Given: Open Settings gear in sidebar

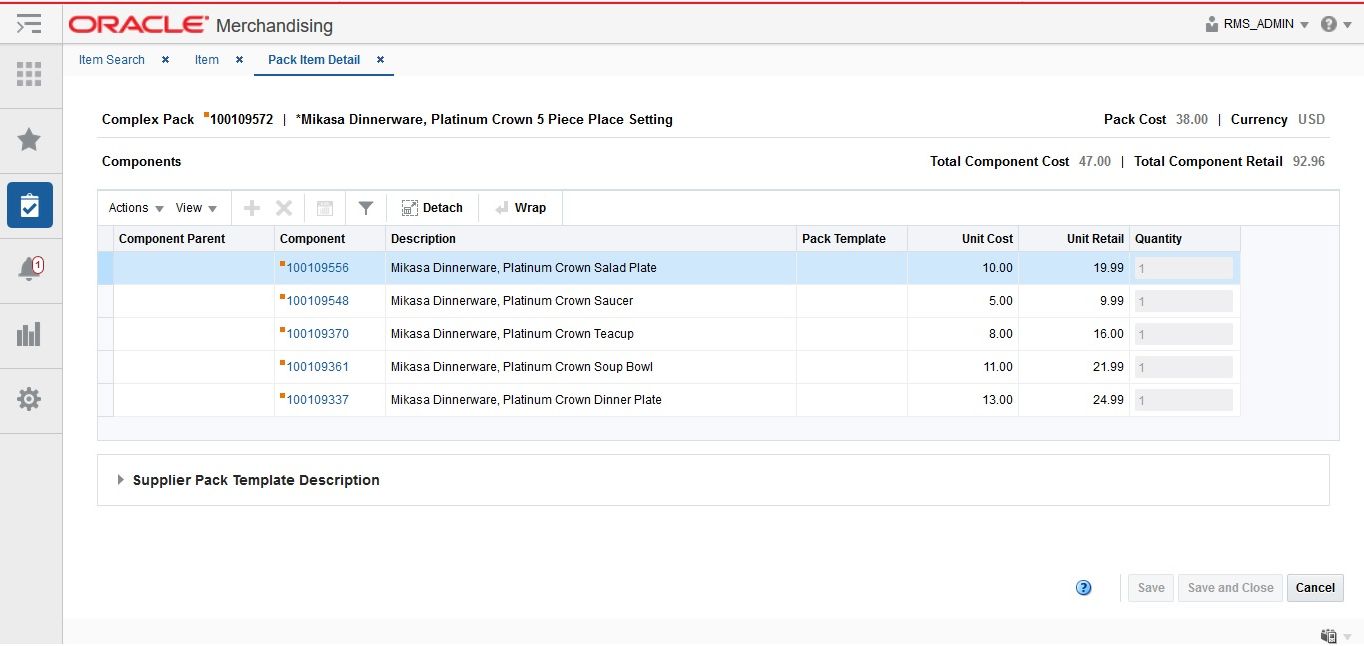Looking at the screenshot, I should click(x=29, y=399).
